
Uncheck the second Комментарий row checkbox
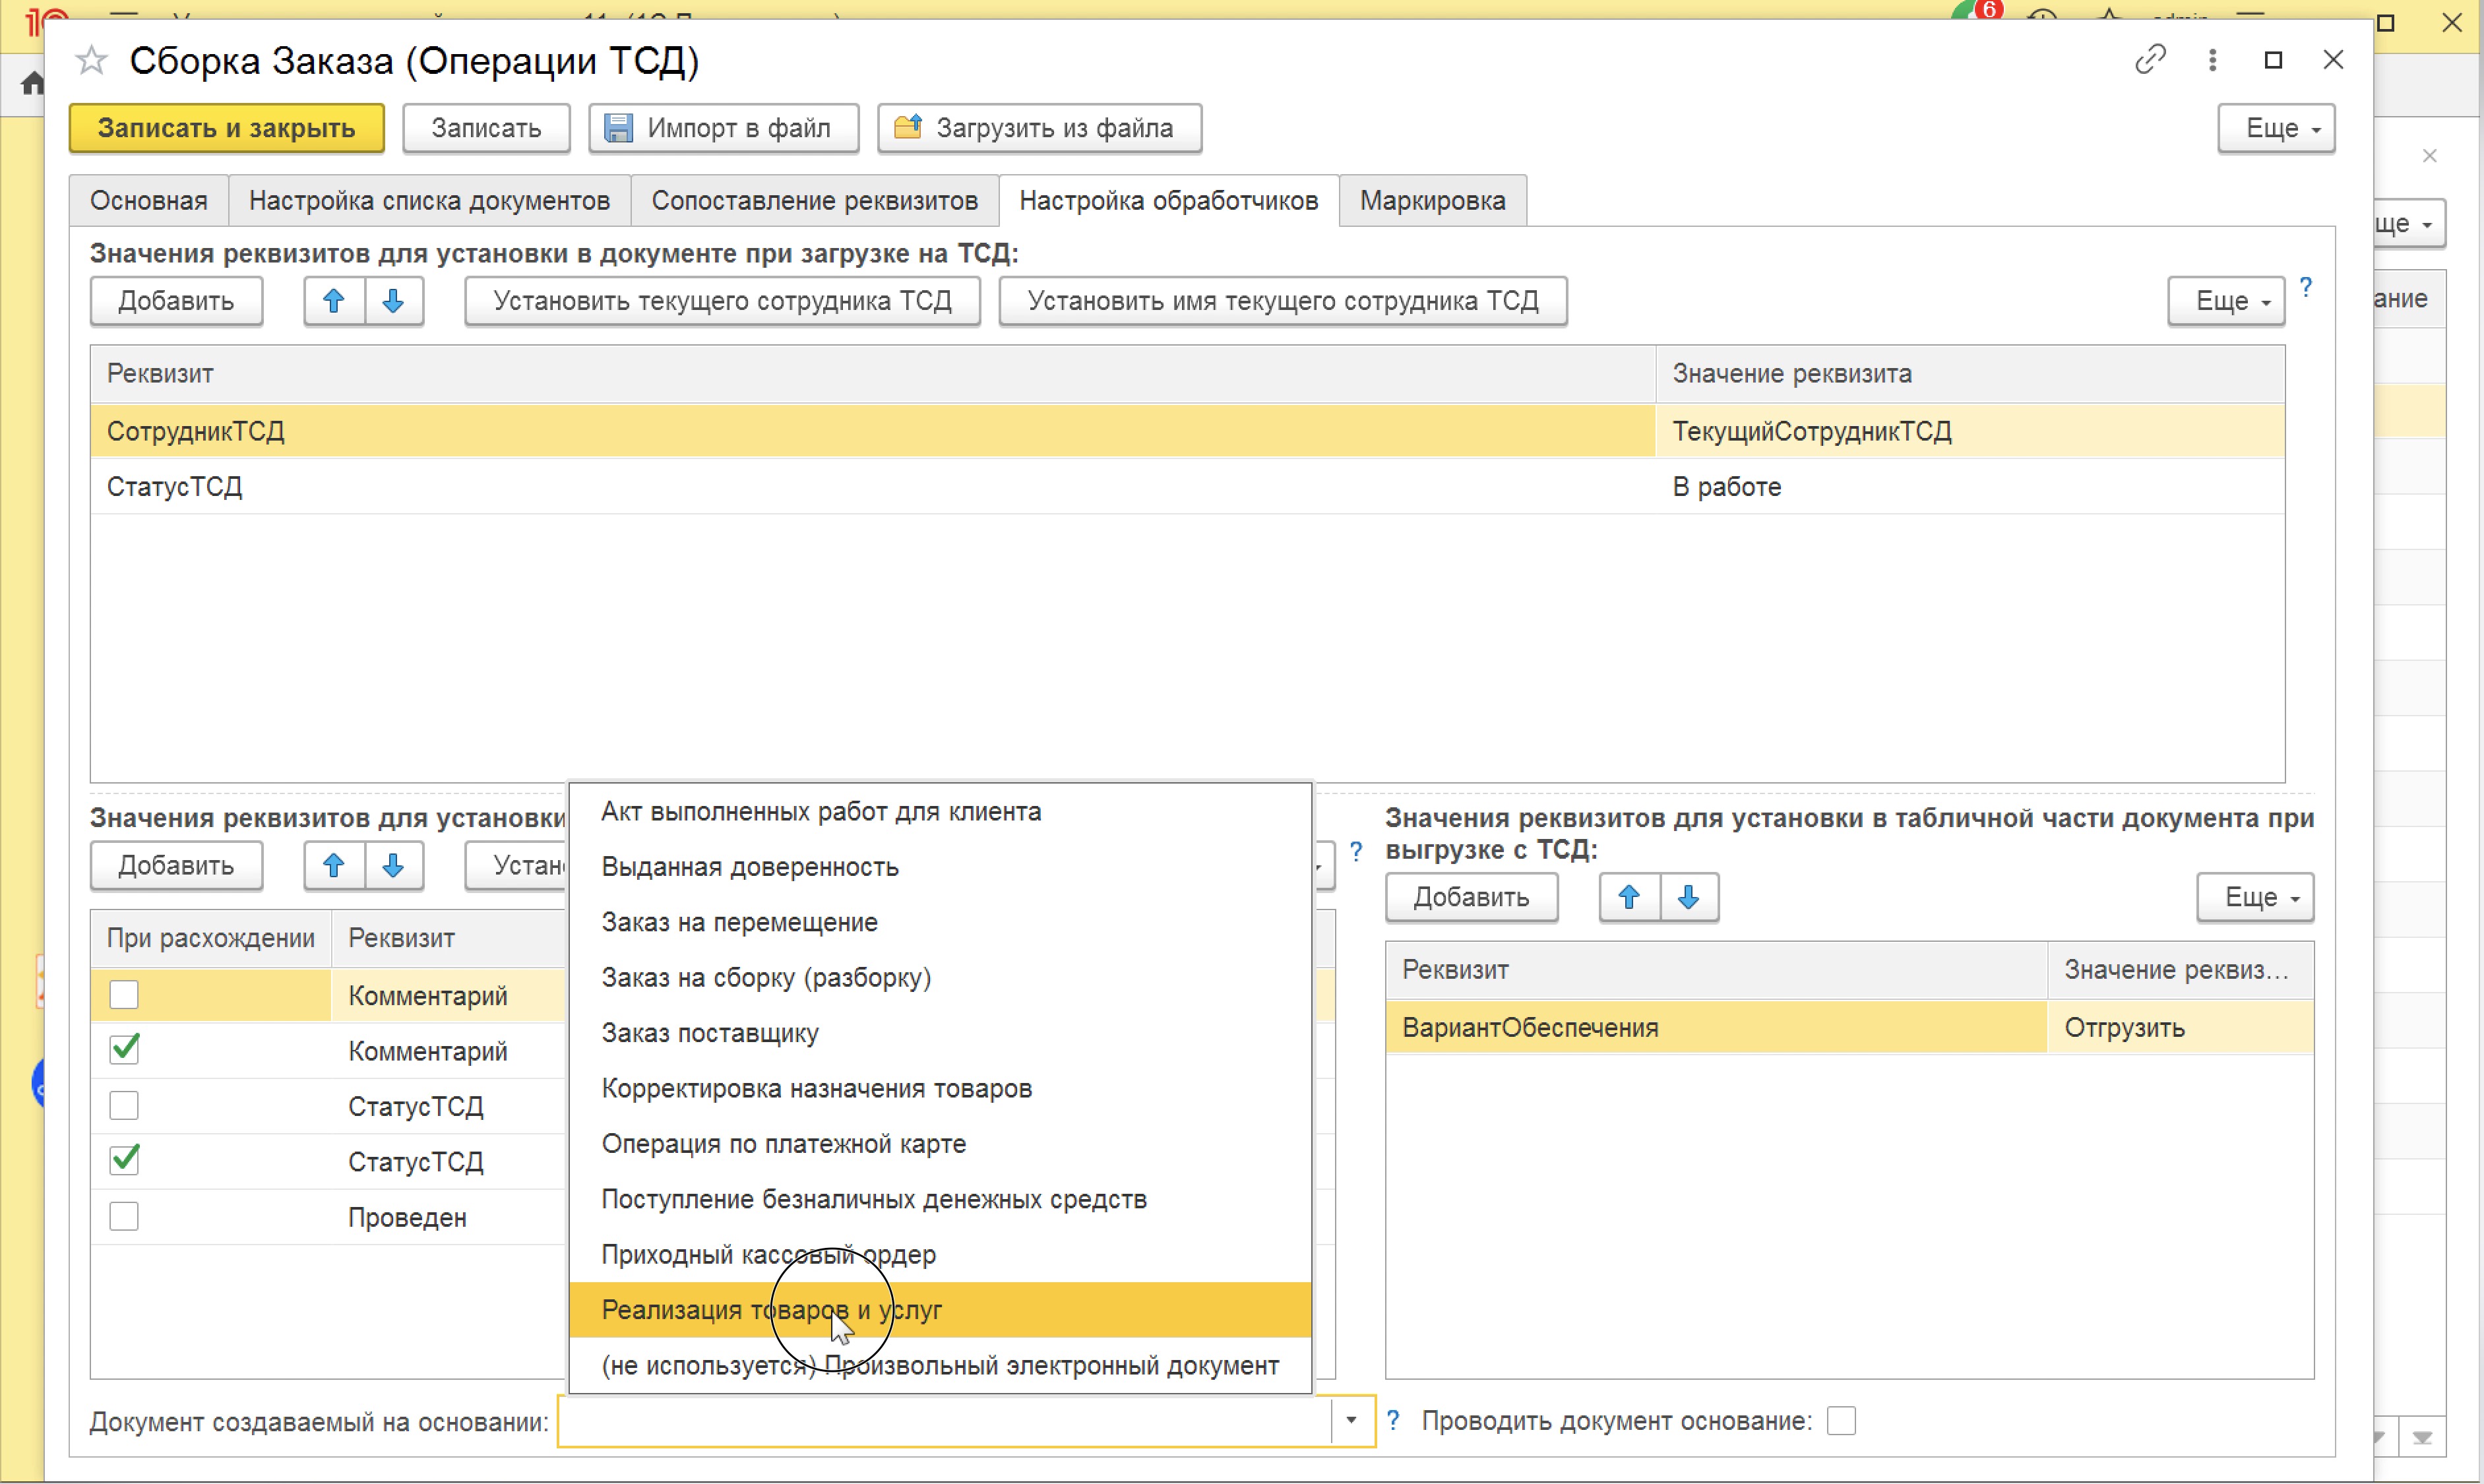point(124,1050)
